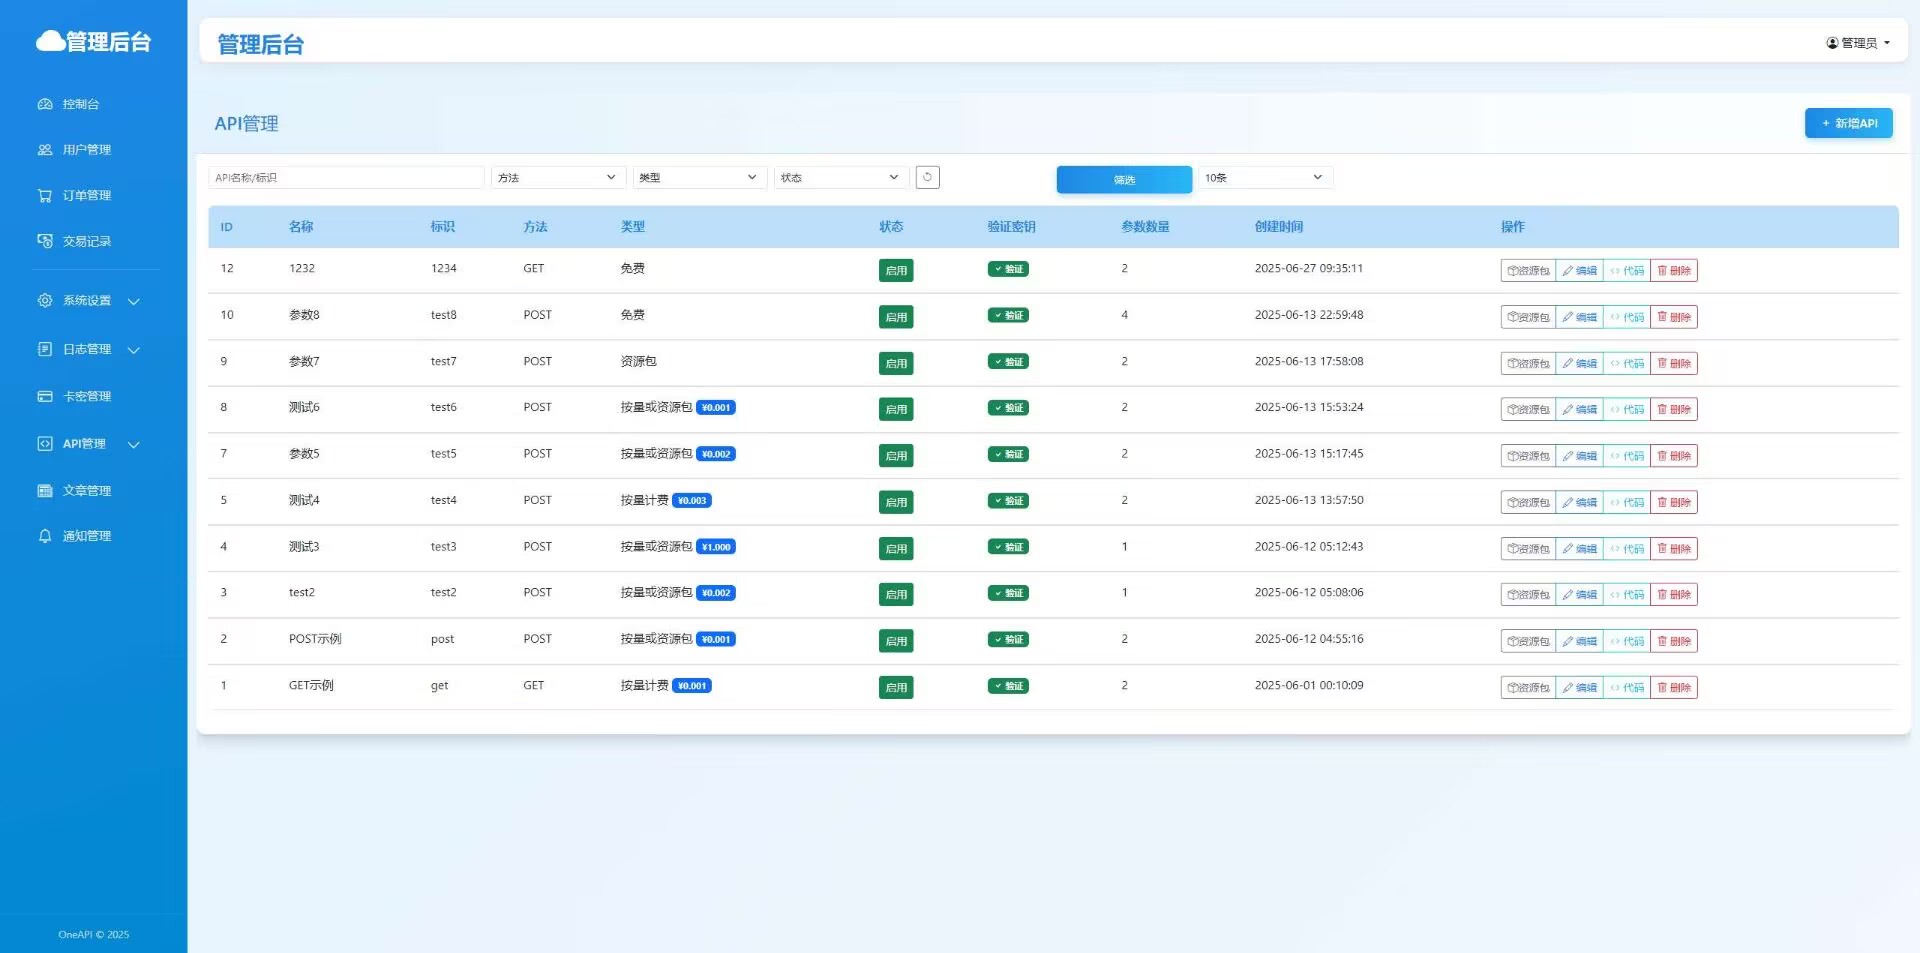Viewport: 1920px width, 953px height.
Task: Open the 方法 filter dropdown
Action: tap(557, 178)
